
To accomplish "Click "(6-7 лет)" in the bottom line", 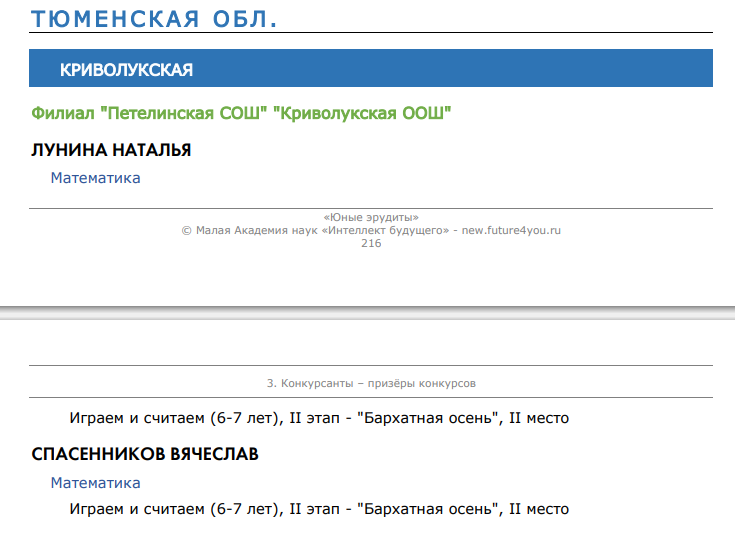I will point(244,509).
